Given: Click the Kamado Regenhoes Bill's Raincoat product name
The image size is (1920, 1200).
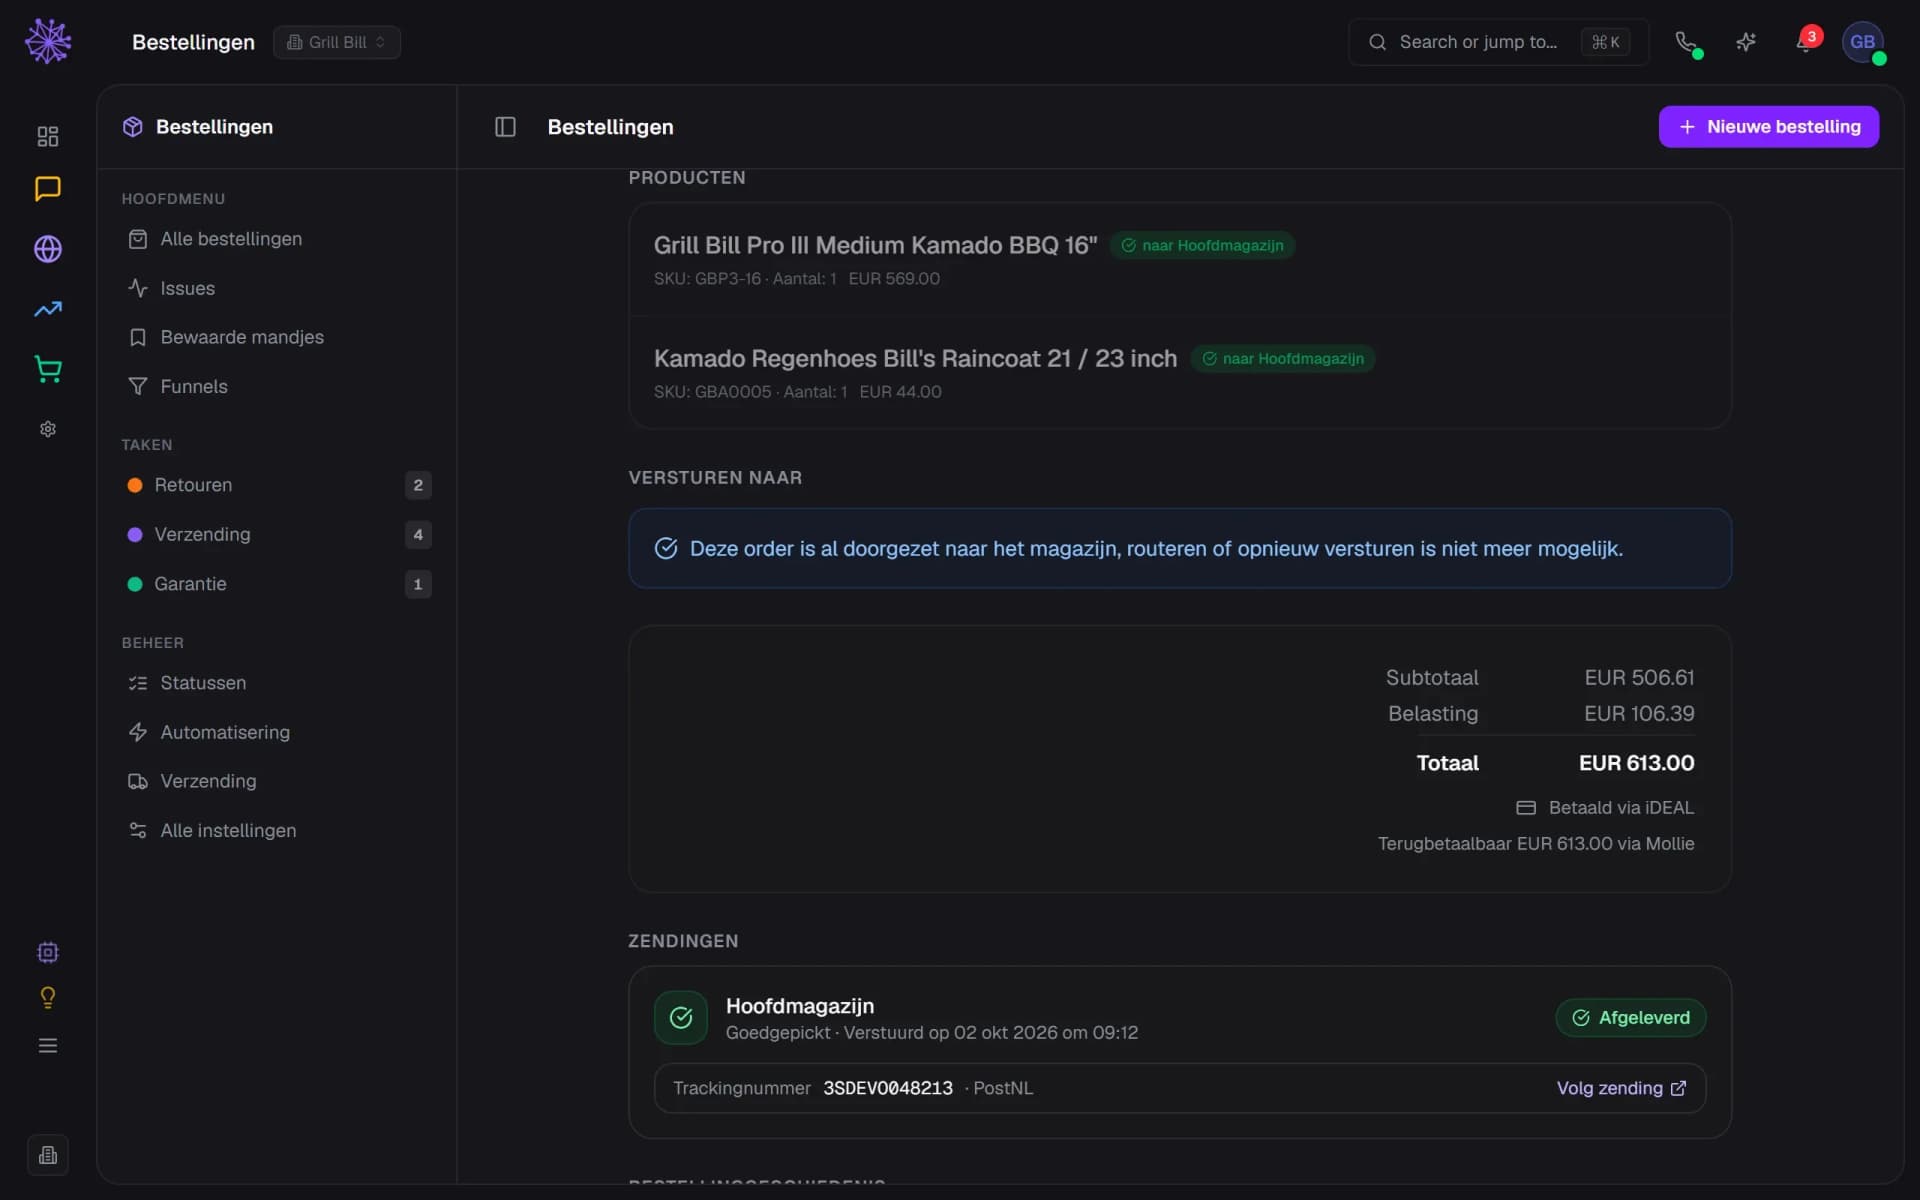Looking at the screenshot, I should pyautogui.click(x=915, y=358).
